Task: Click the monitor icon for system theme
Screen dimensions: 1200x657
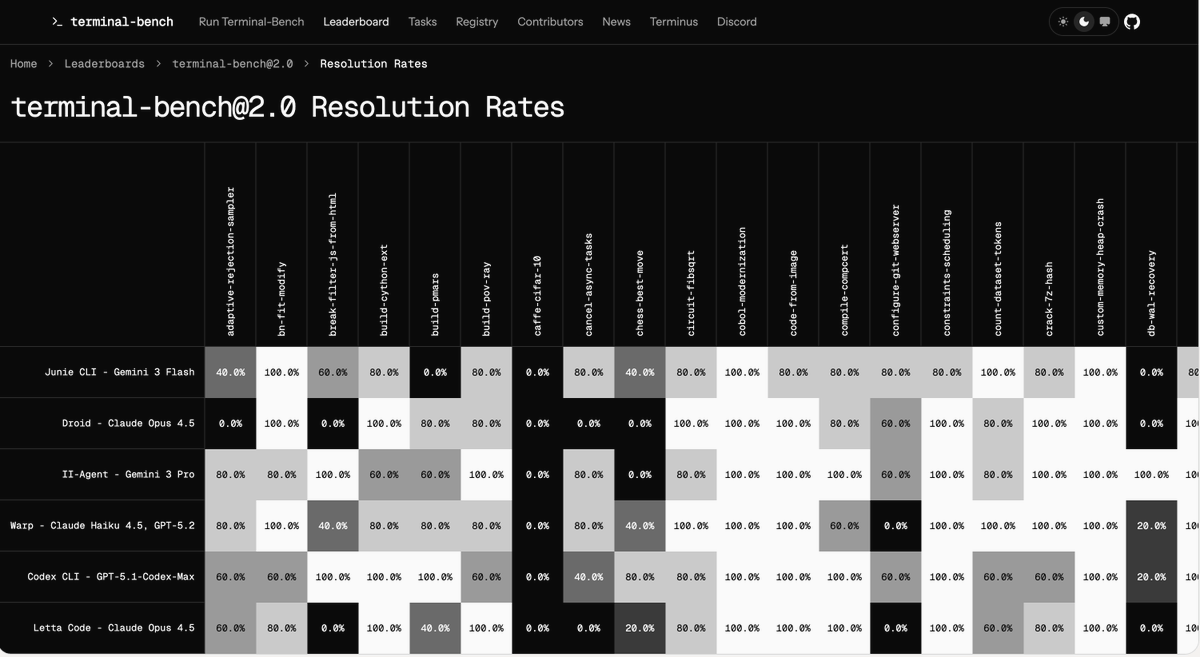Action: coord(1104,20)
